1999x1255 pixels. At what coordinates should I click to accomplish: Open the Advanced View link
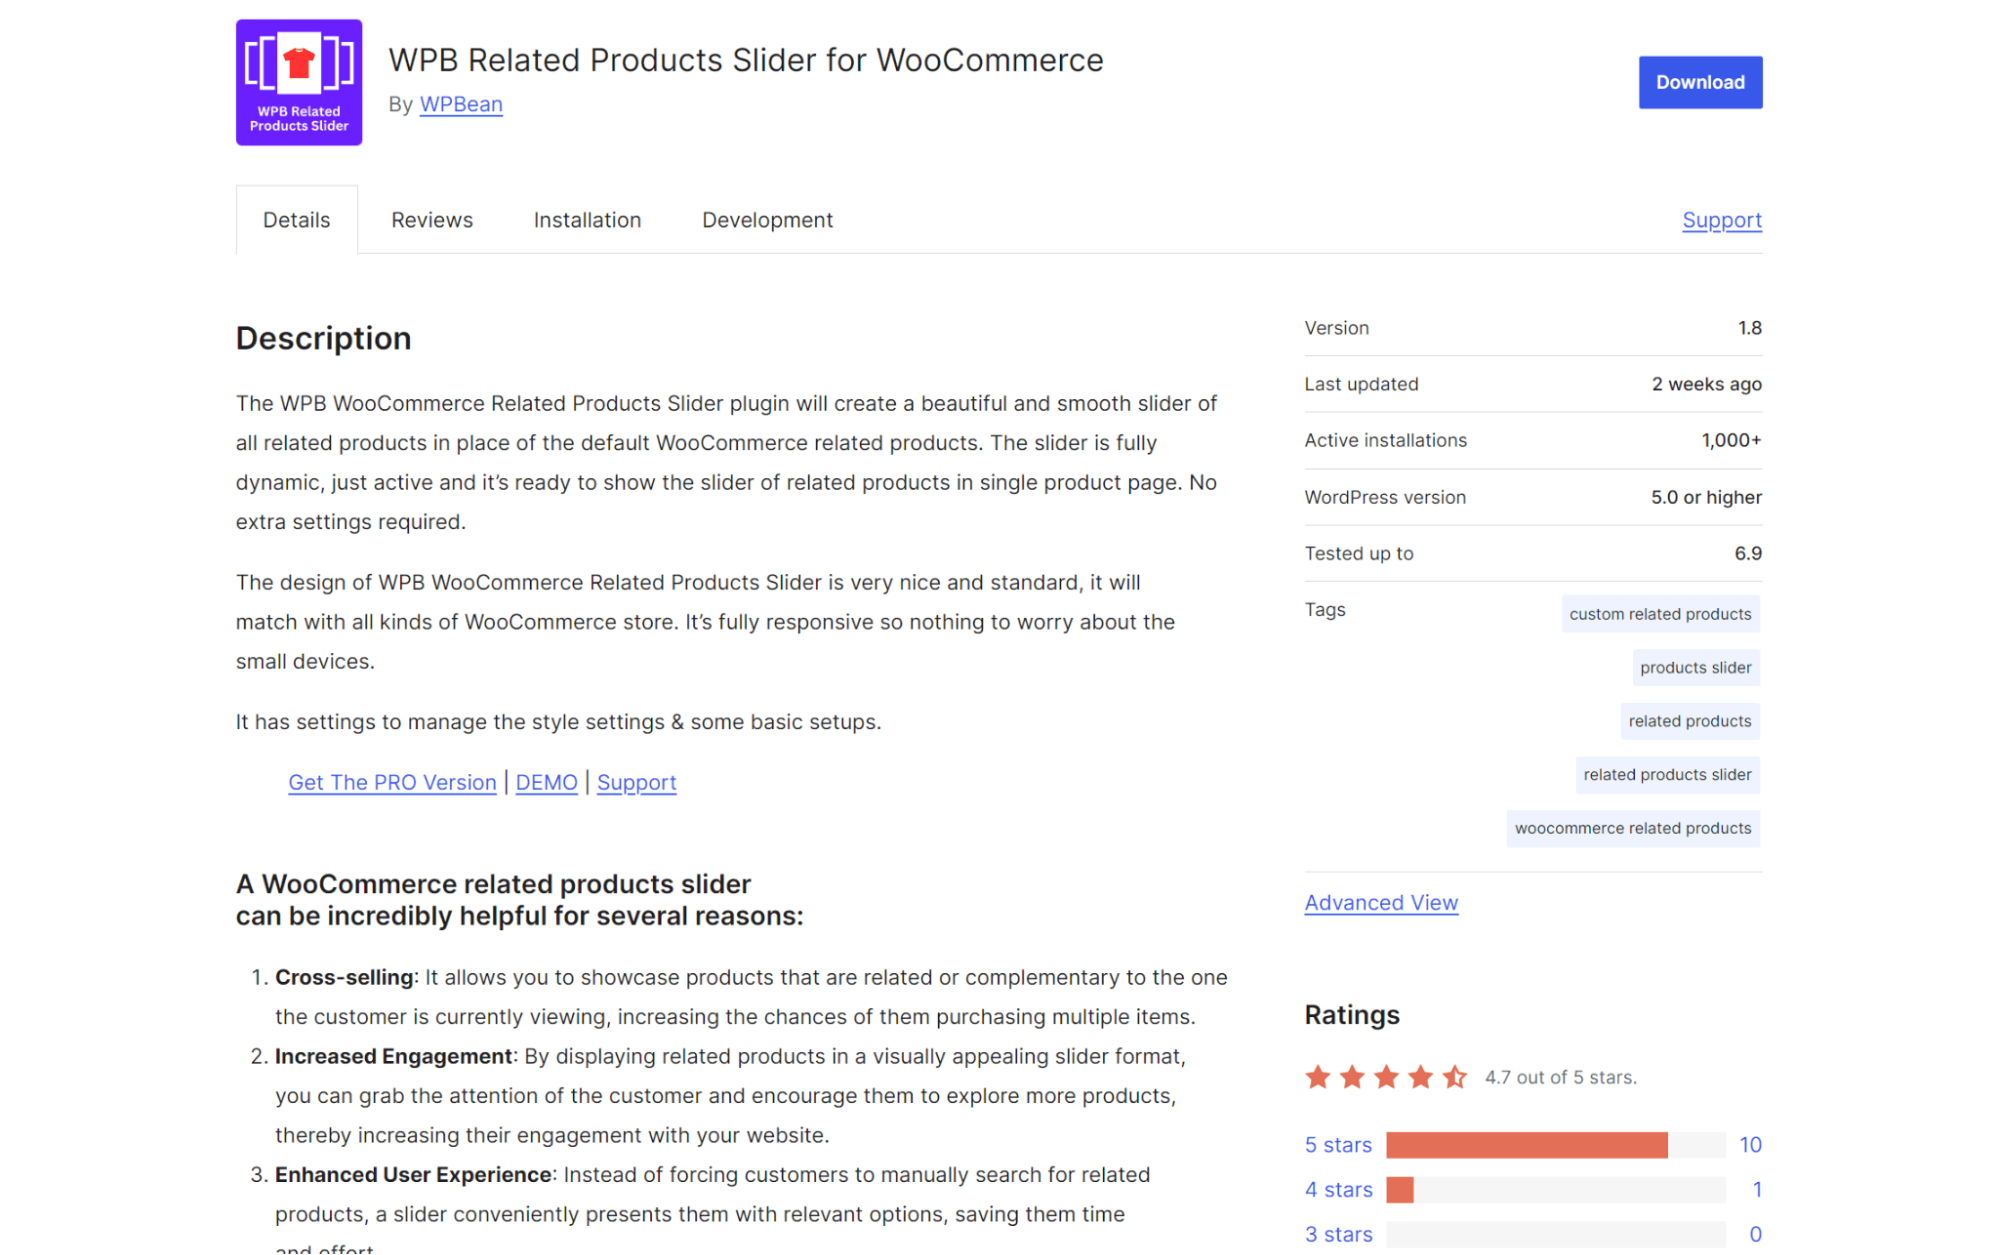(x=1381, y=902)
